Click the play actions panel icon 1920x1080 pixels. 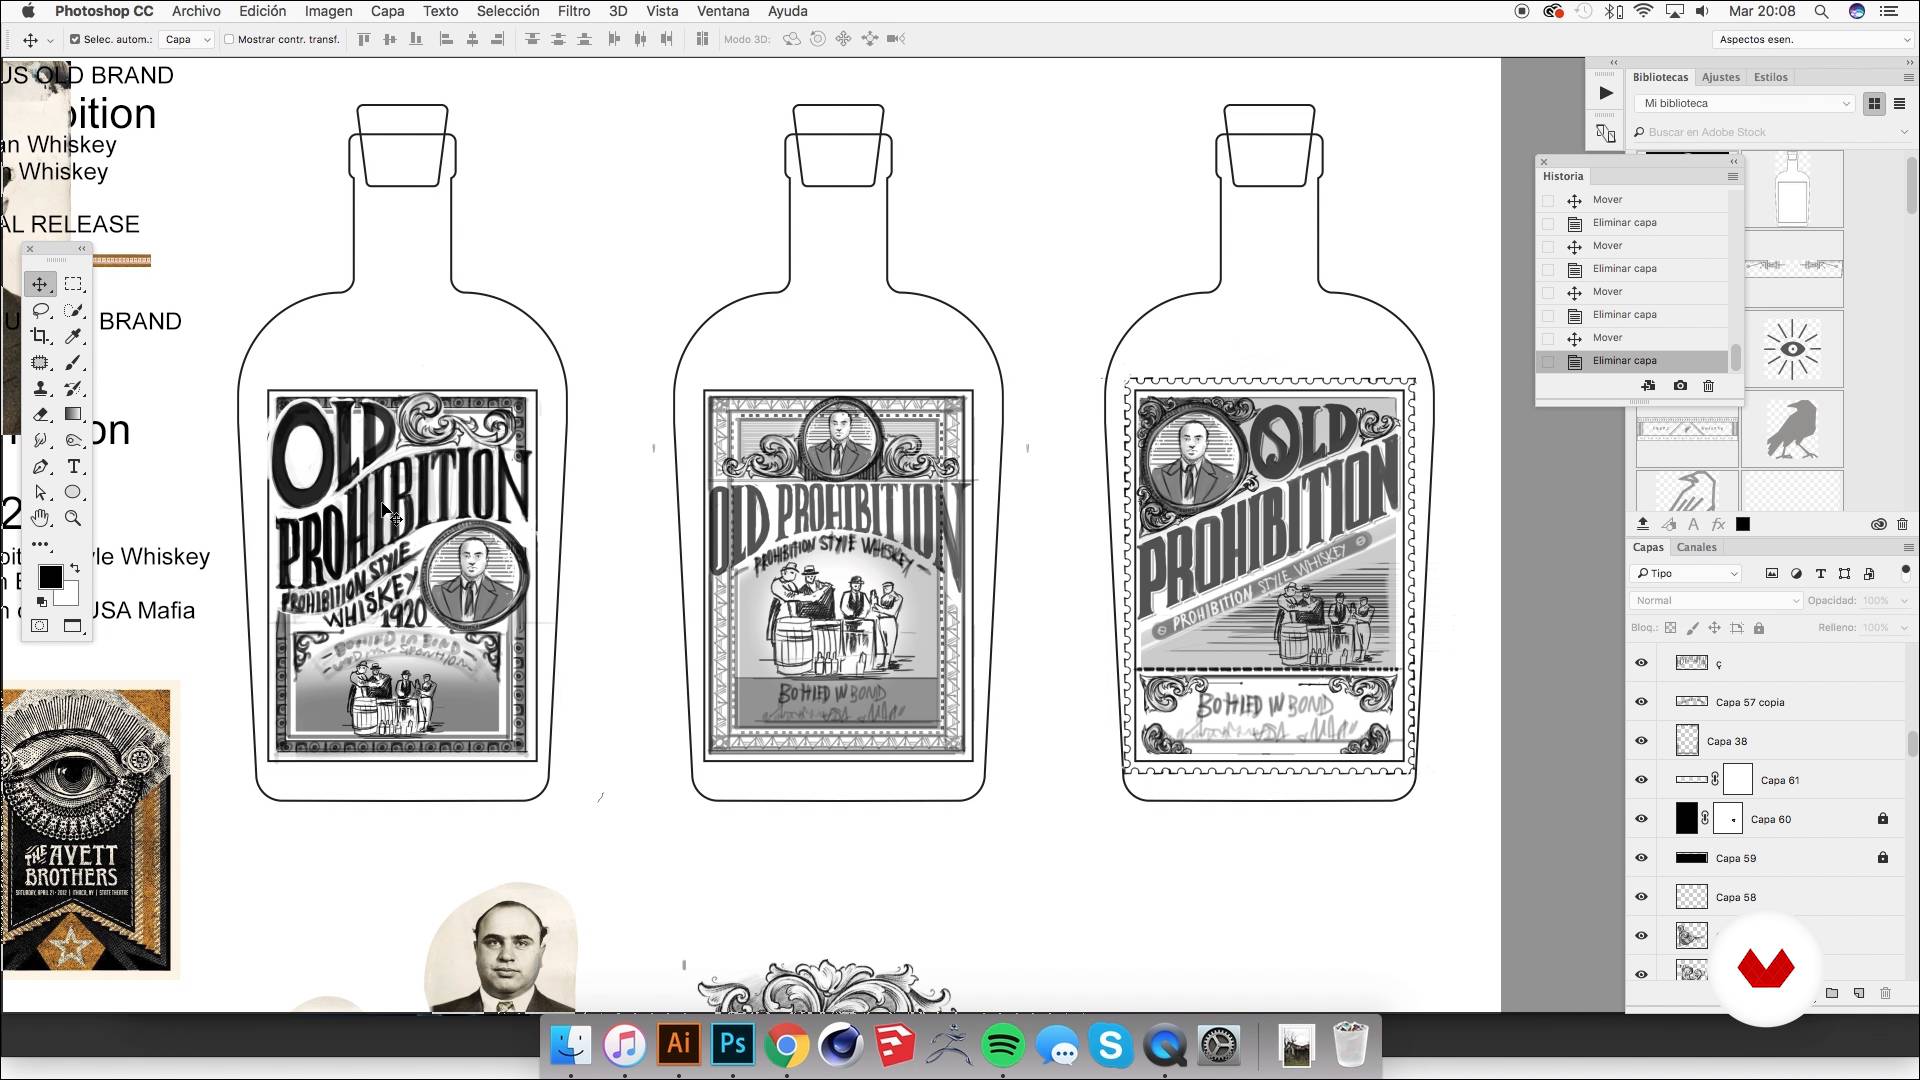[x=1605, y=93]
